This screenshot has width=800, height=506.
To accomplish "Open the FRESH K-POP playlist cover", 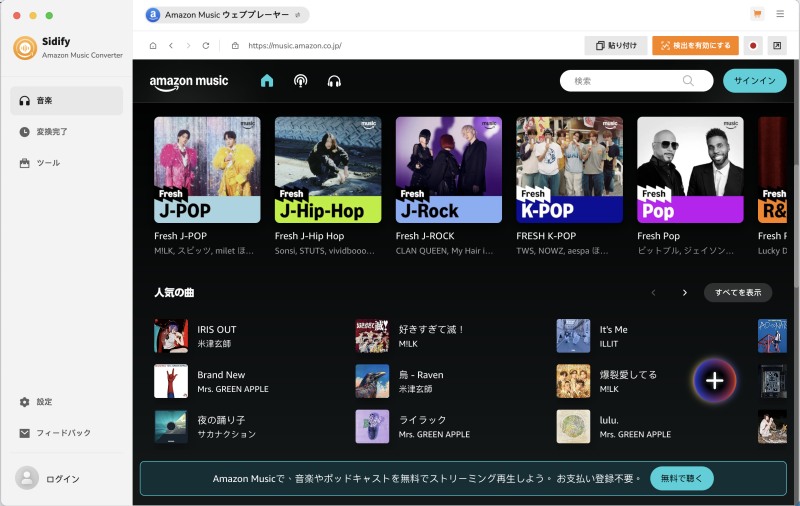I will pos(569,170).
